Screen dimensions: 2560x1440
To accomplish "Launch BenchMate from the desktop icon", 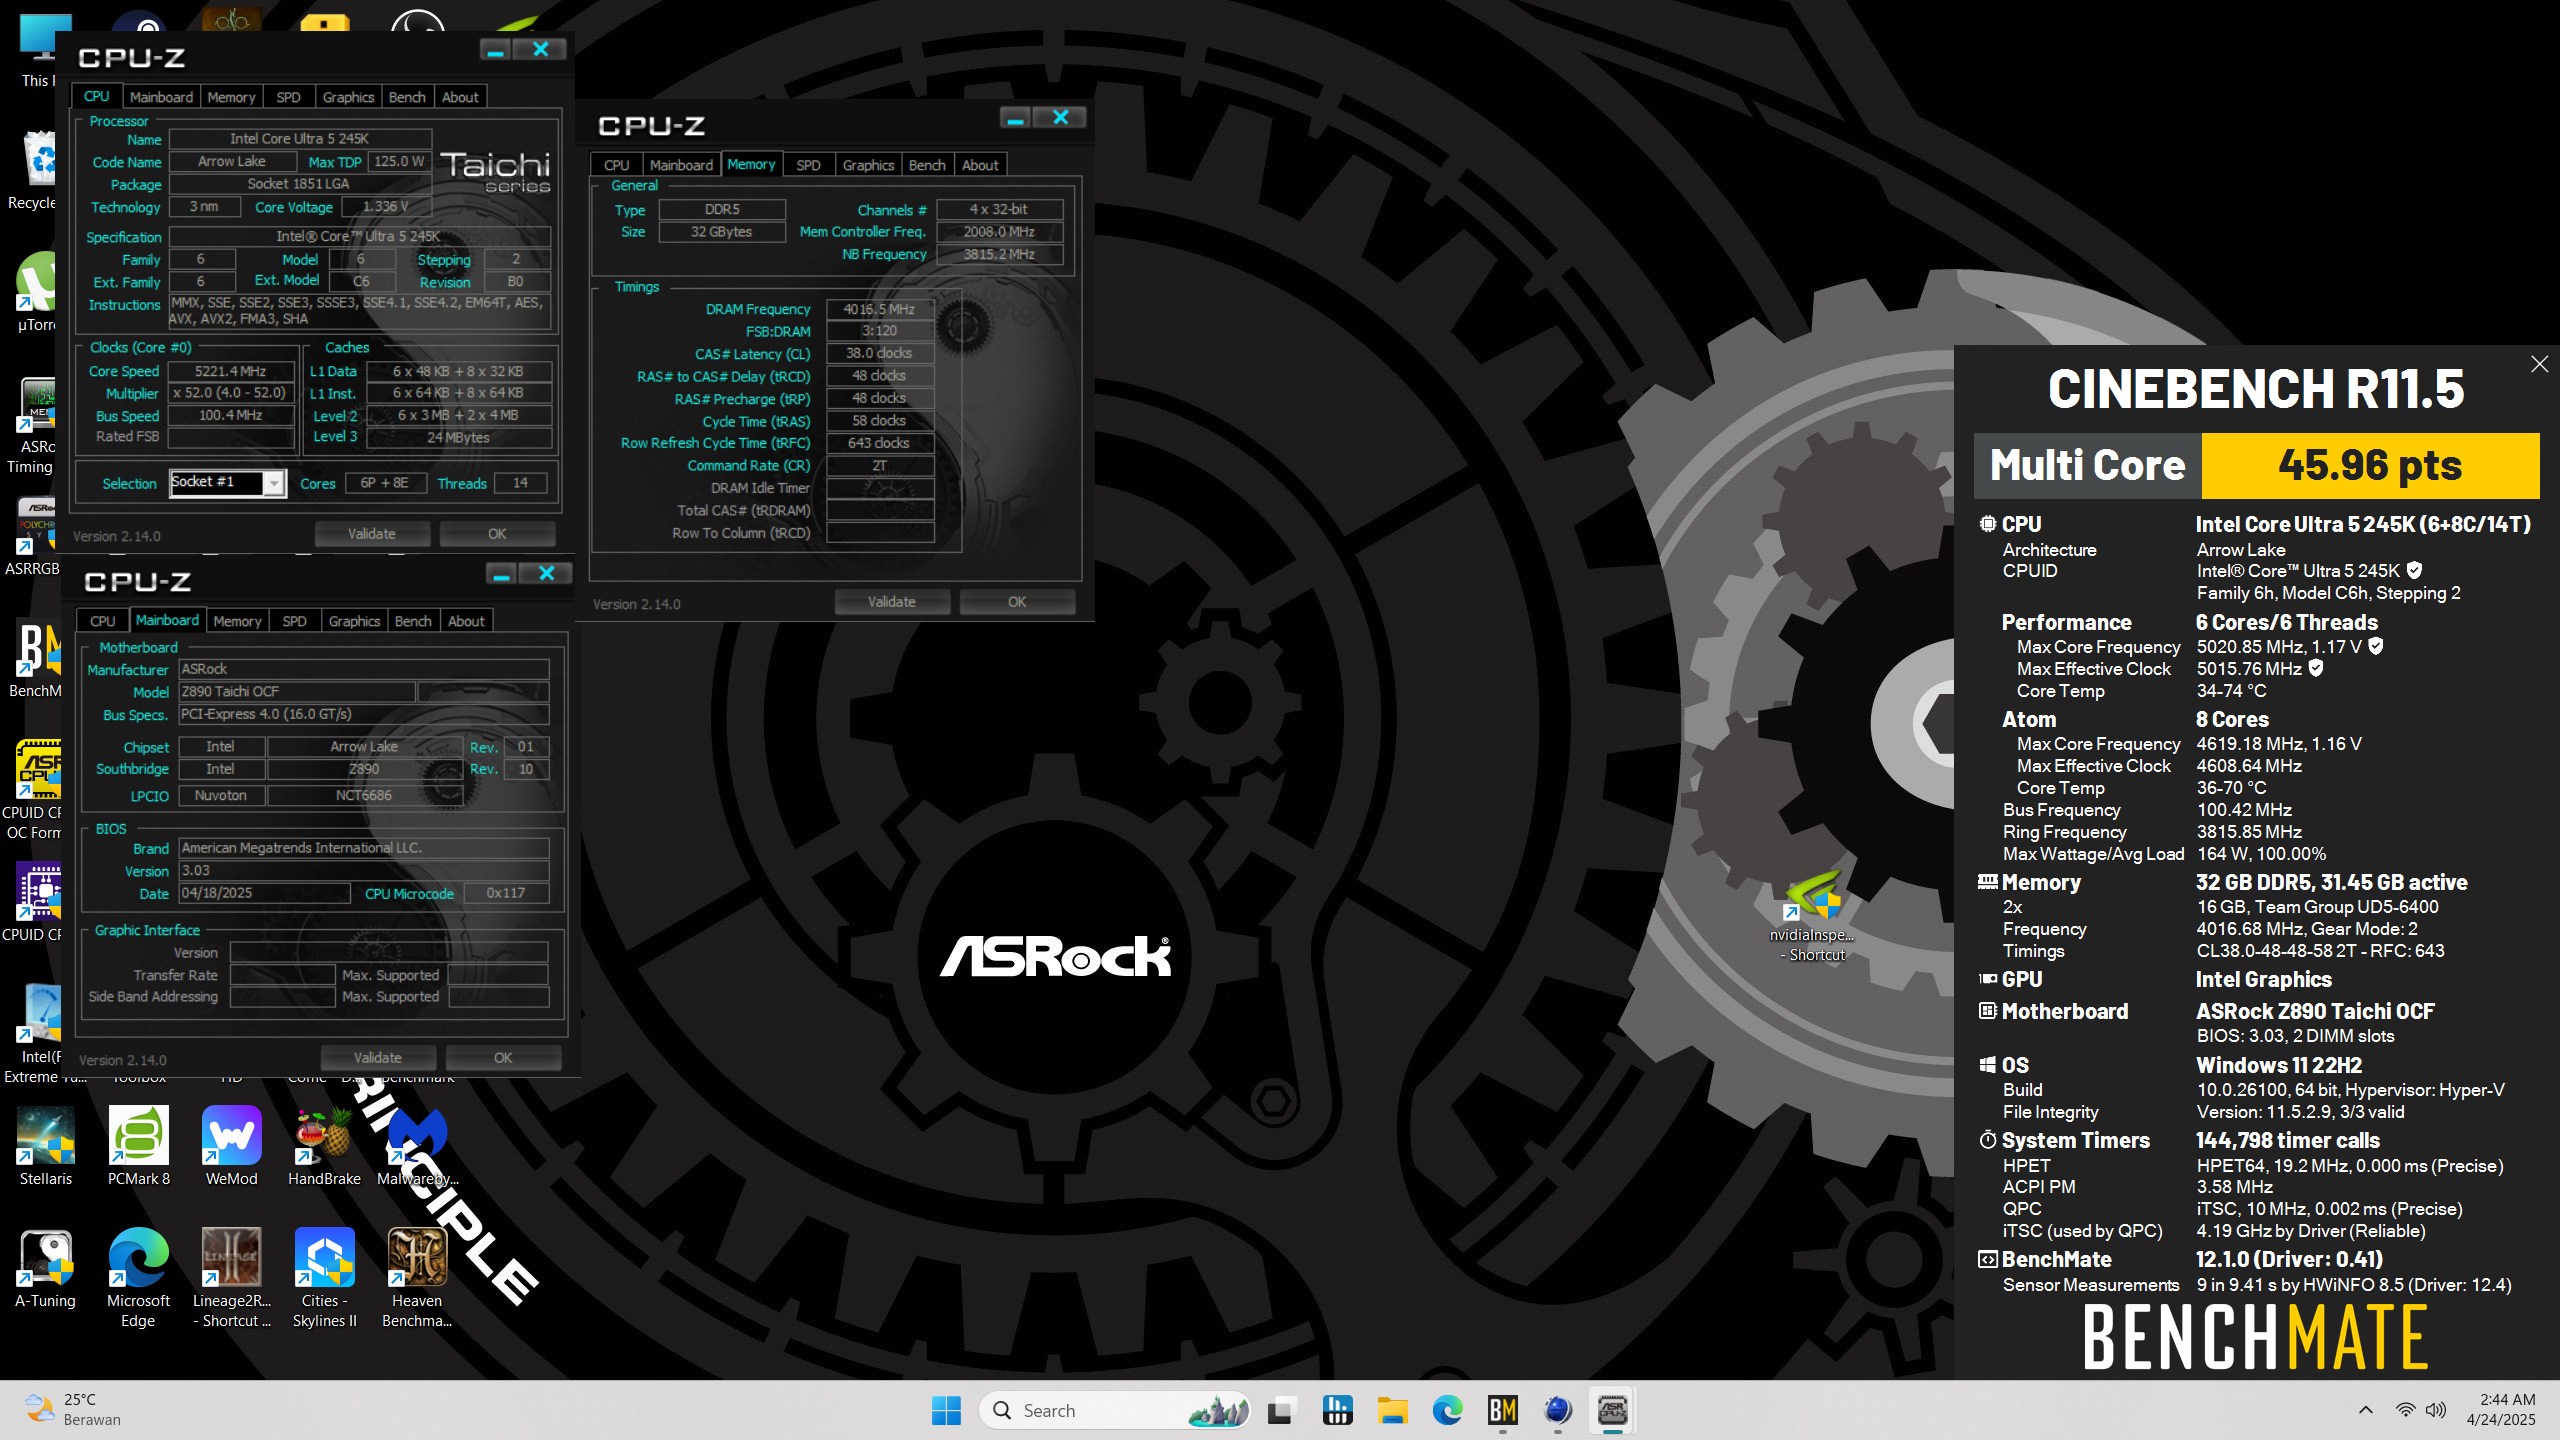I will coord(36,658).
